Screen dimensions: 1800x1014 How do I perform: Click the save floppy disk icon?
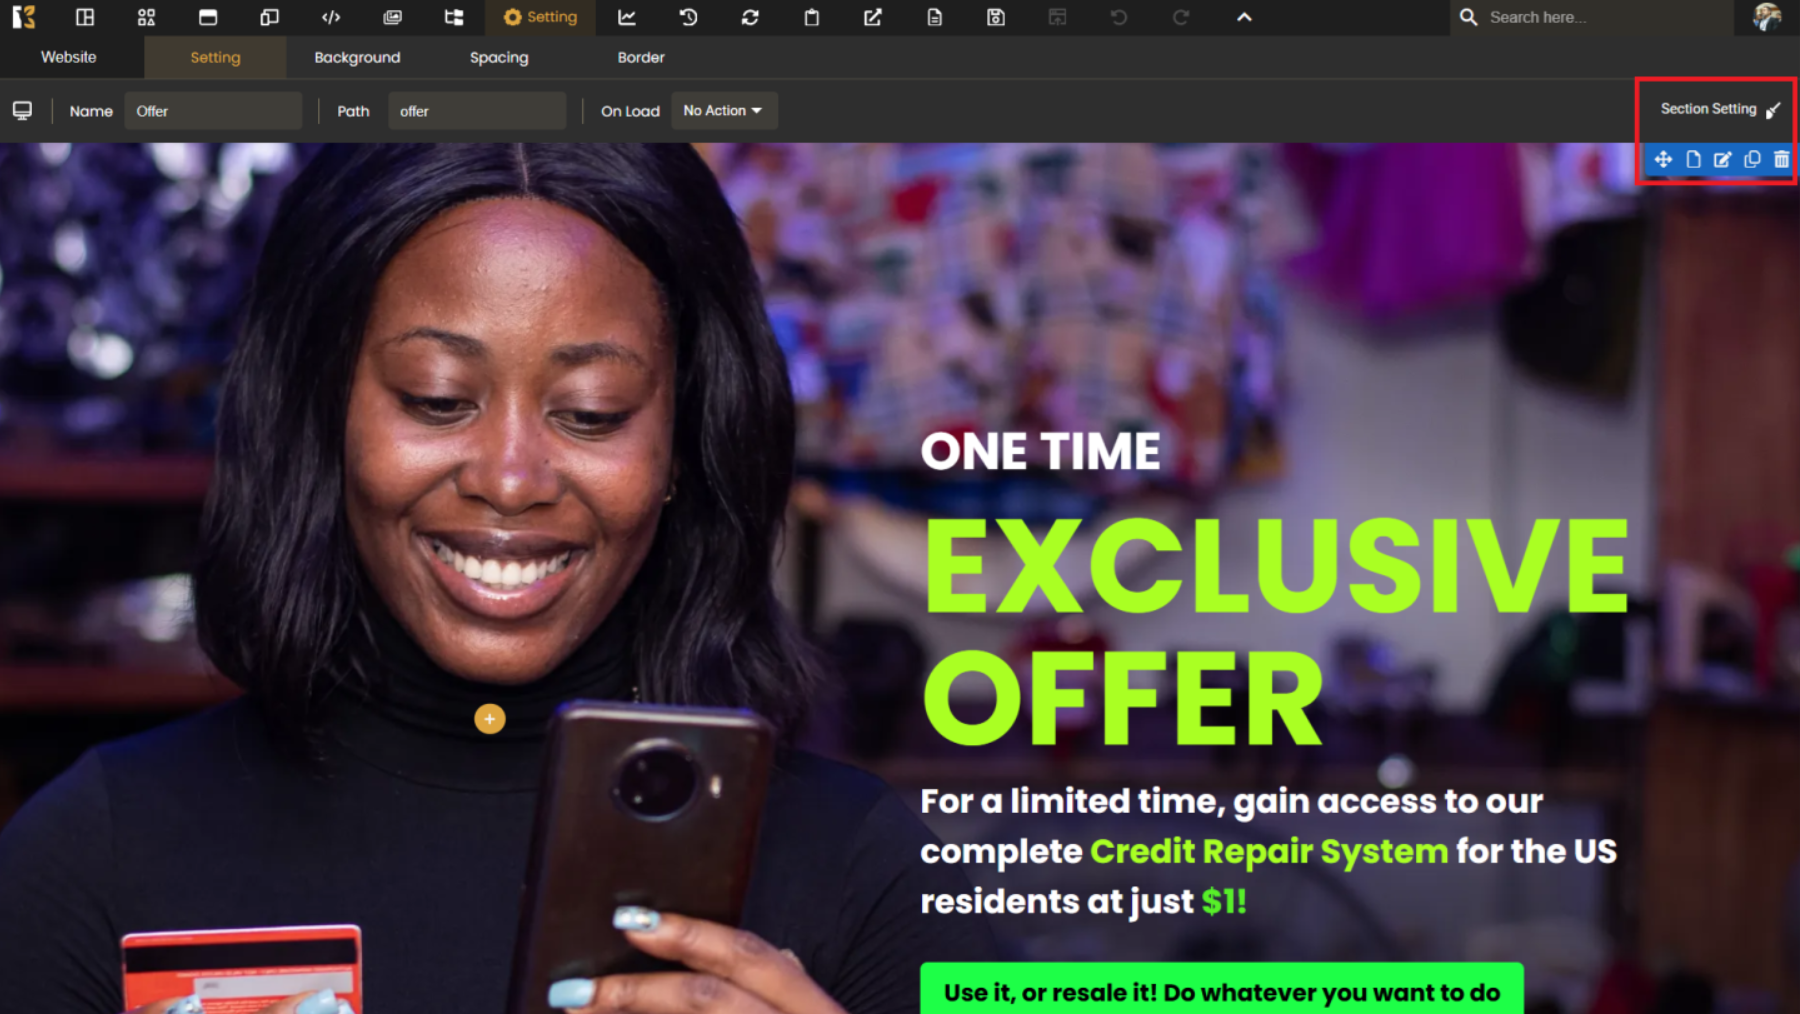tap(996, 17)
